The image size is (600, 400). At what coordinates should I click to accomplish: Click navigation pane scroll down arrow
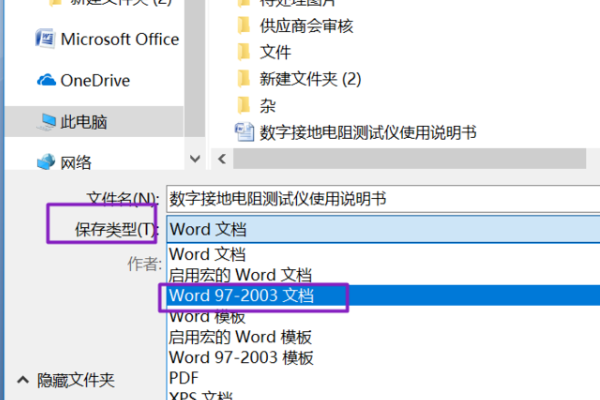[x=195, y=158]
